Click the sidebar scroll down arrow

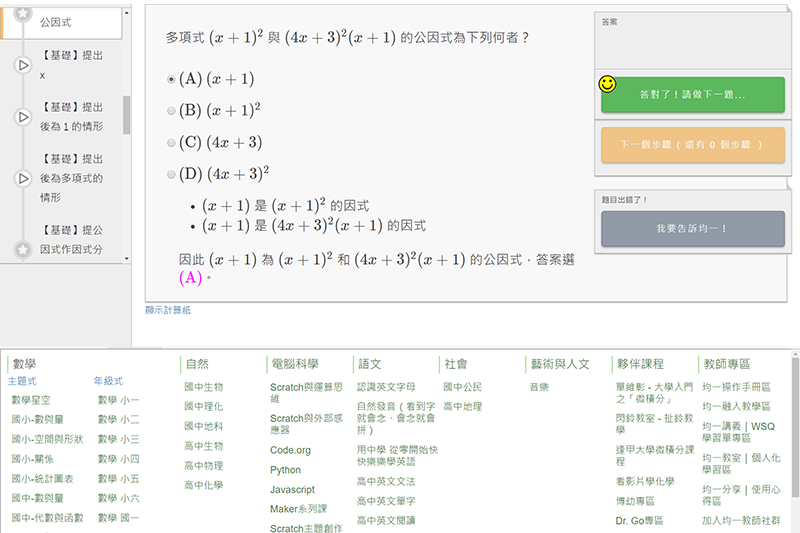click(x=127, y=259)
